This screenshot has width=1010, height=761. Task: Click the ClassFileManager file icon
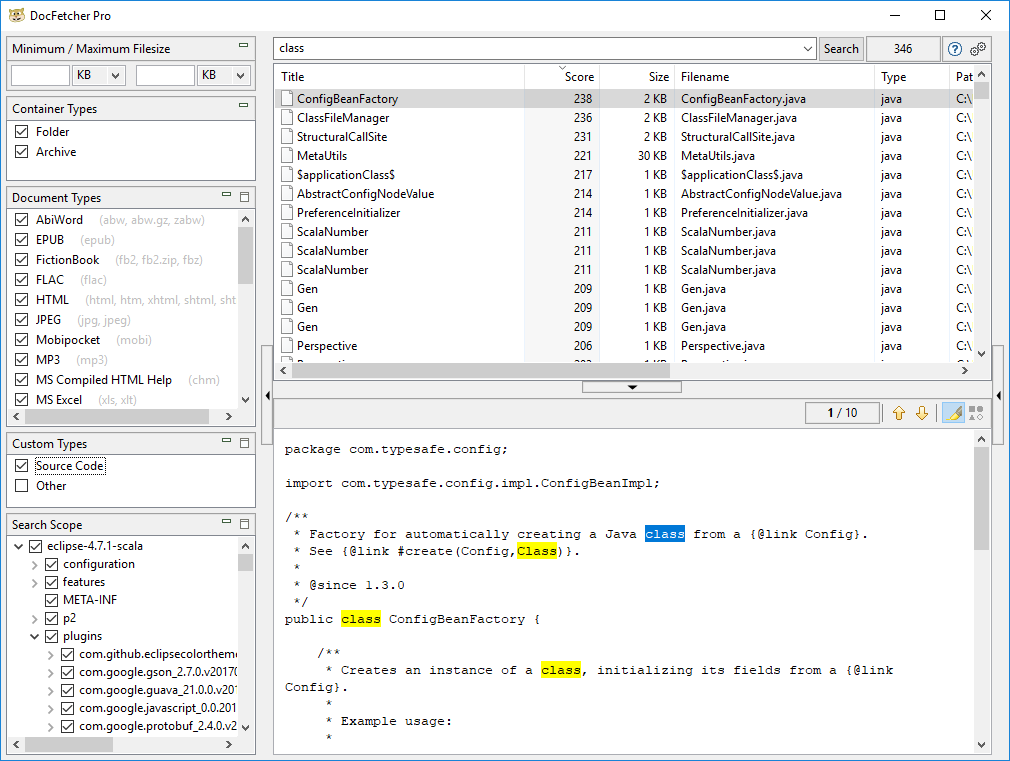(x=287, y=117)
